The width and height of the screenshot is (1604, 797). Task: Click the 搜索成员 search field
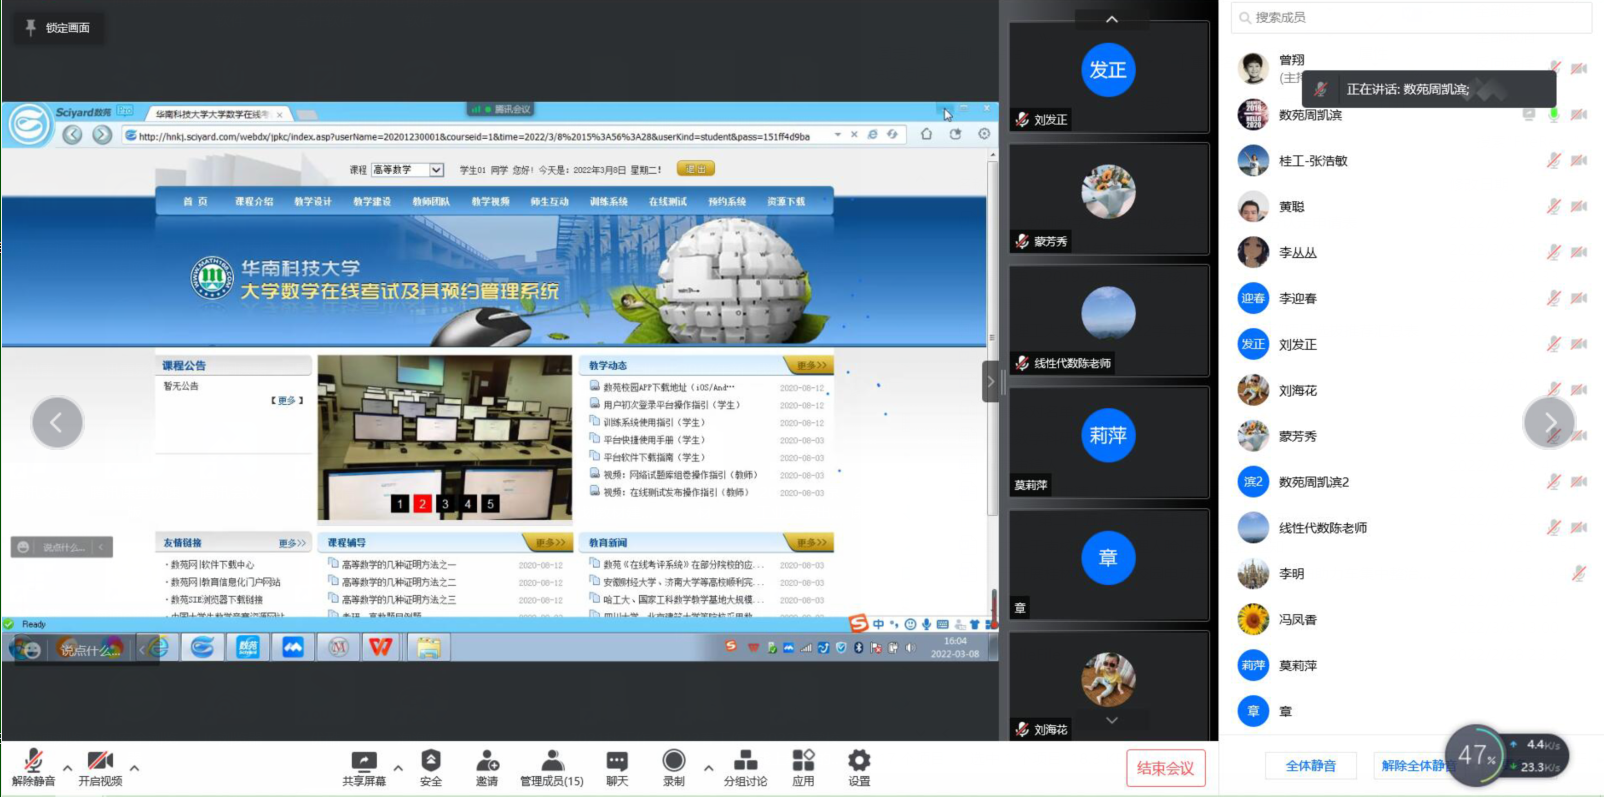tap(1410, 17)
